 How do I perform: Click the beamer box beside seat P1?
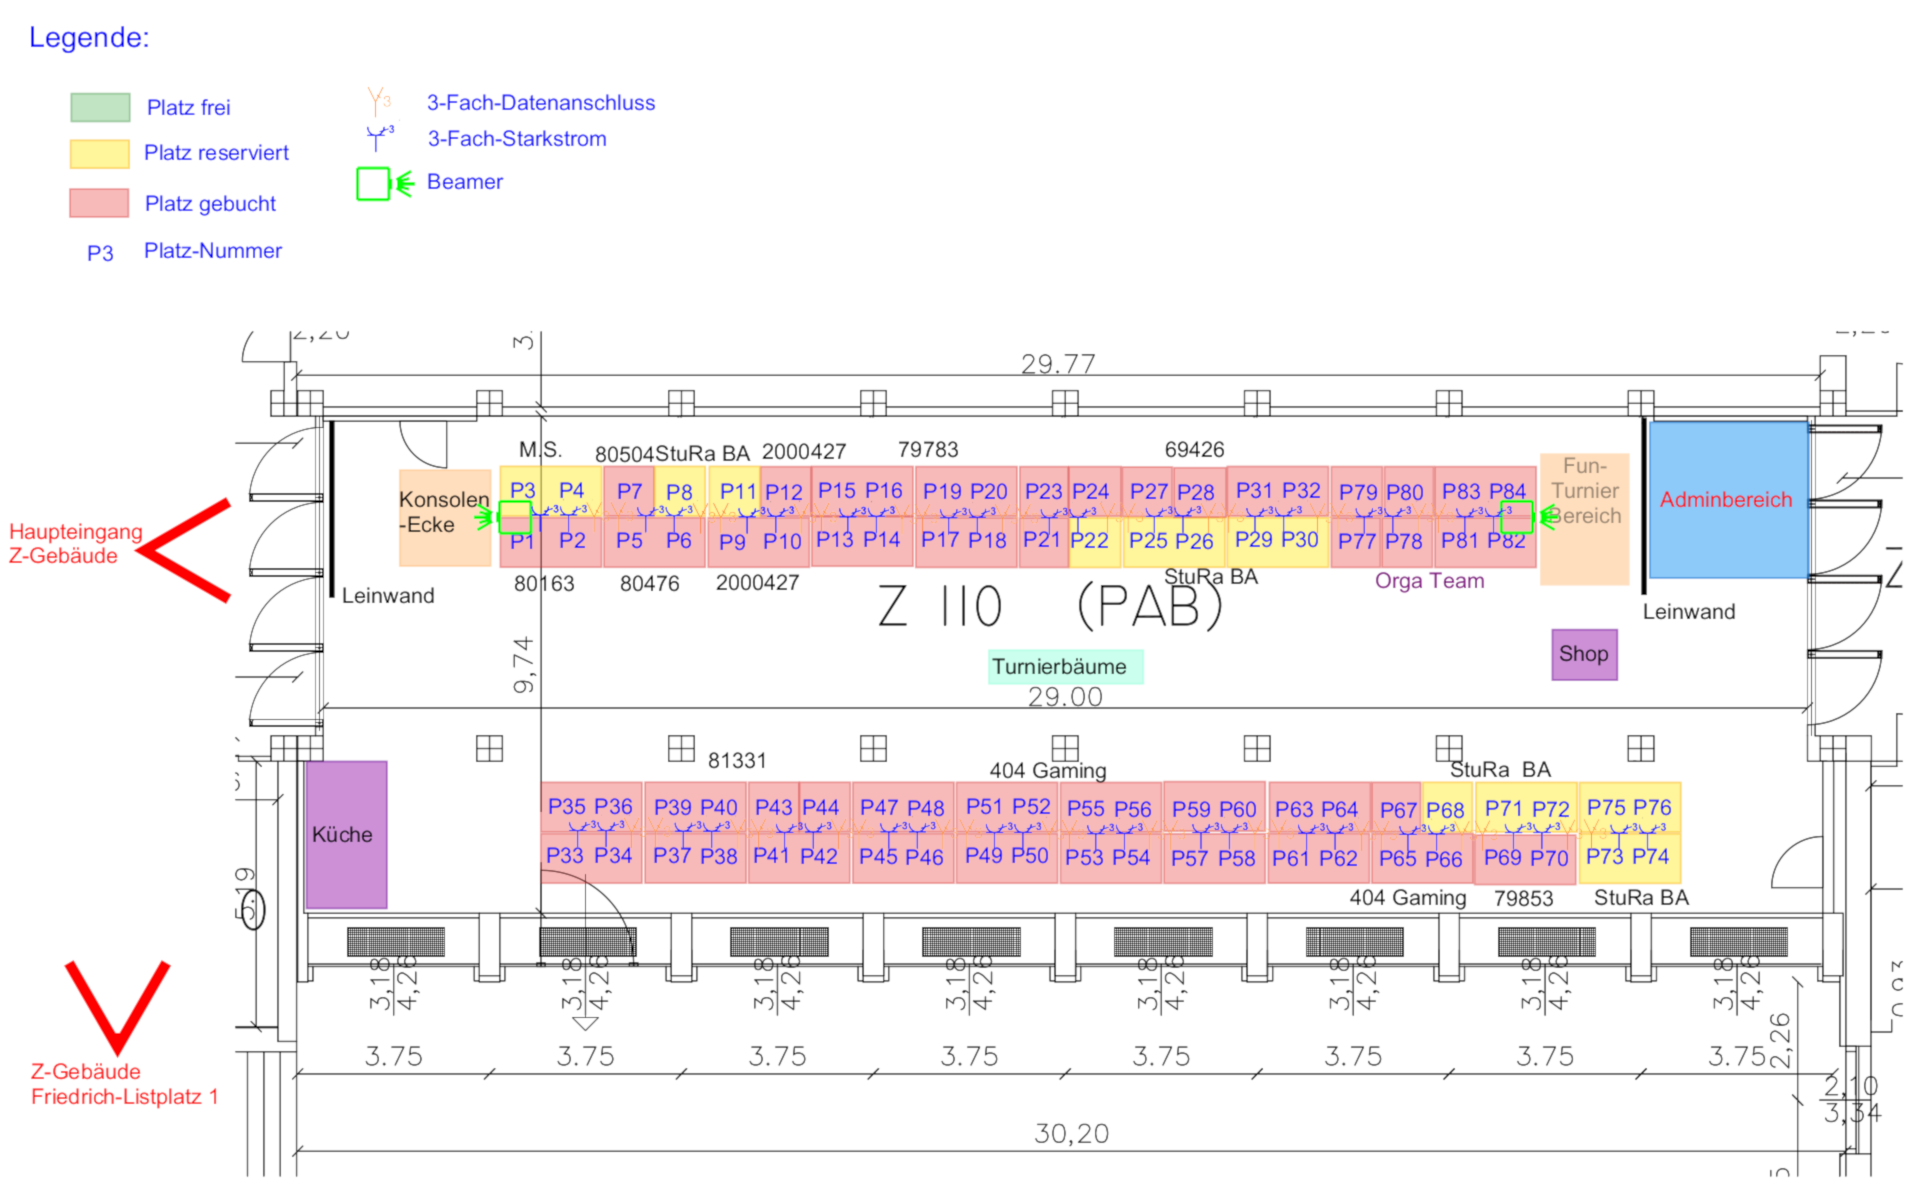pos(514,517)
